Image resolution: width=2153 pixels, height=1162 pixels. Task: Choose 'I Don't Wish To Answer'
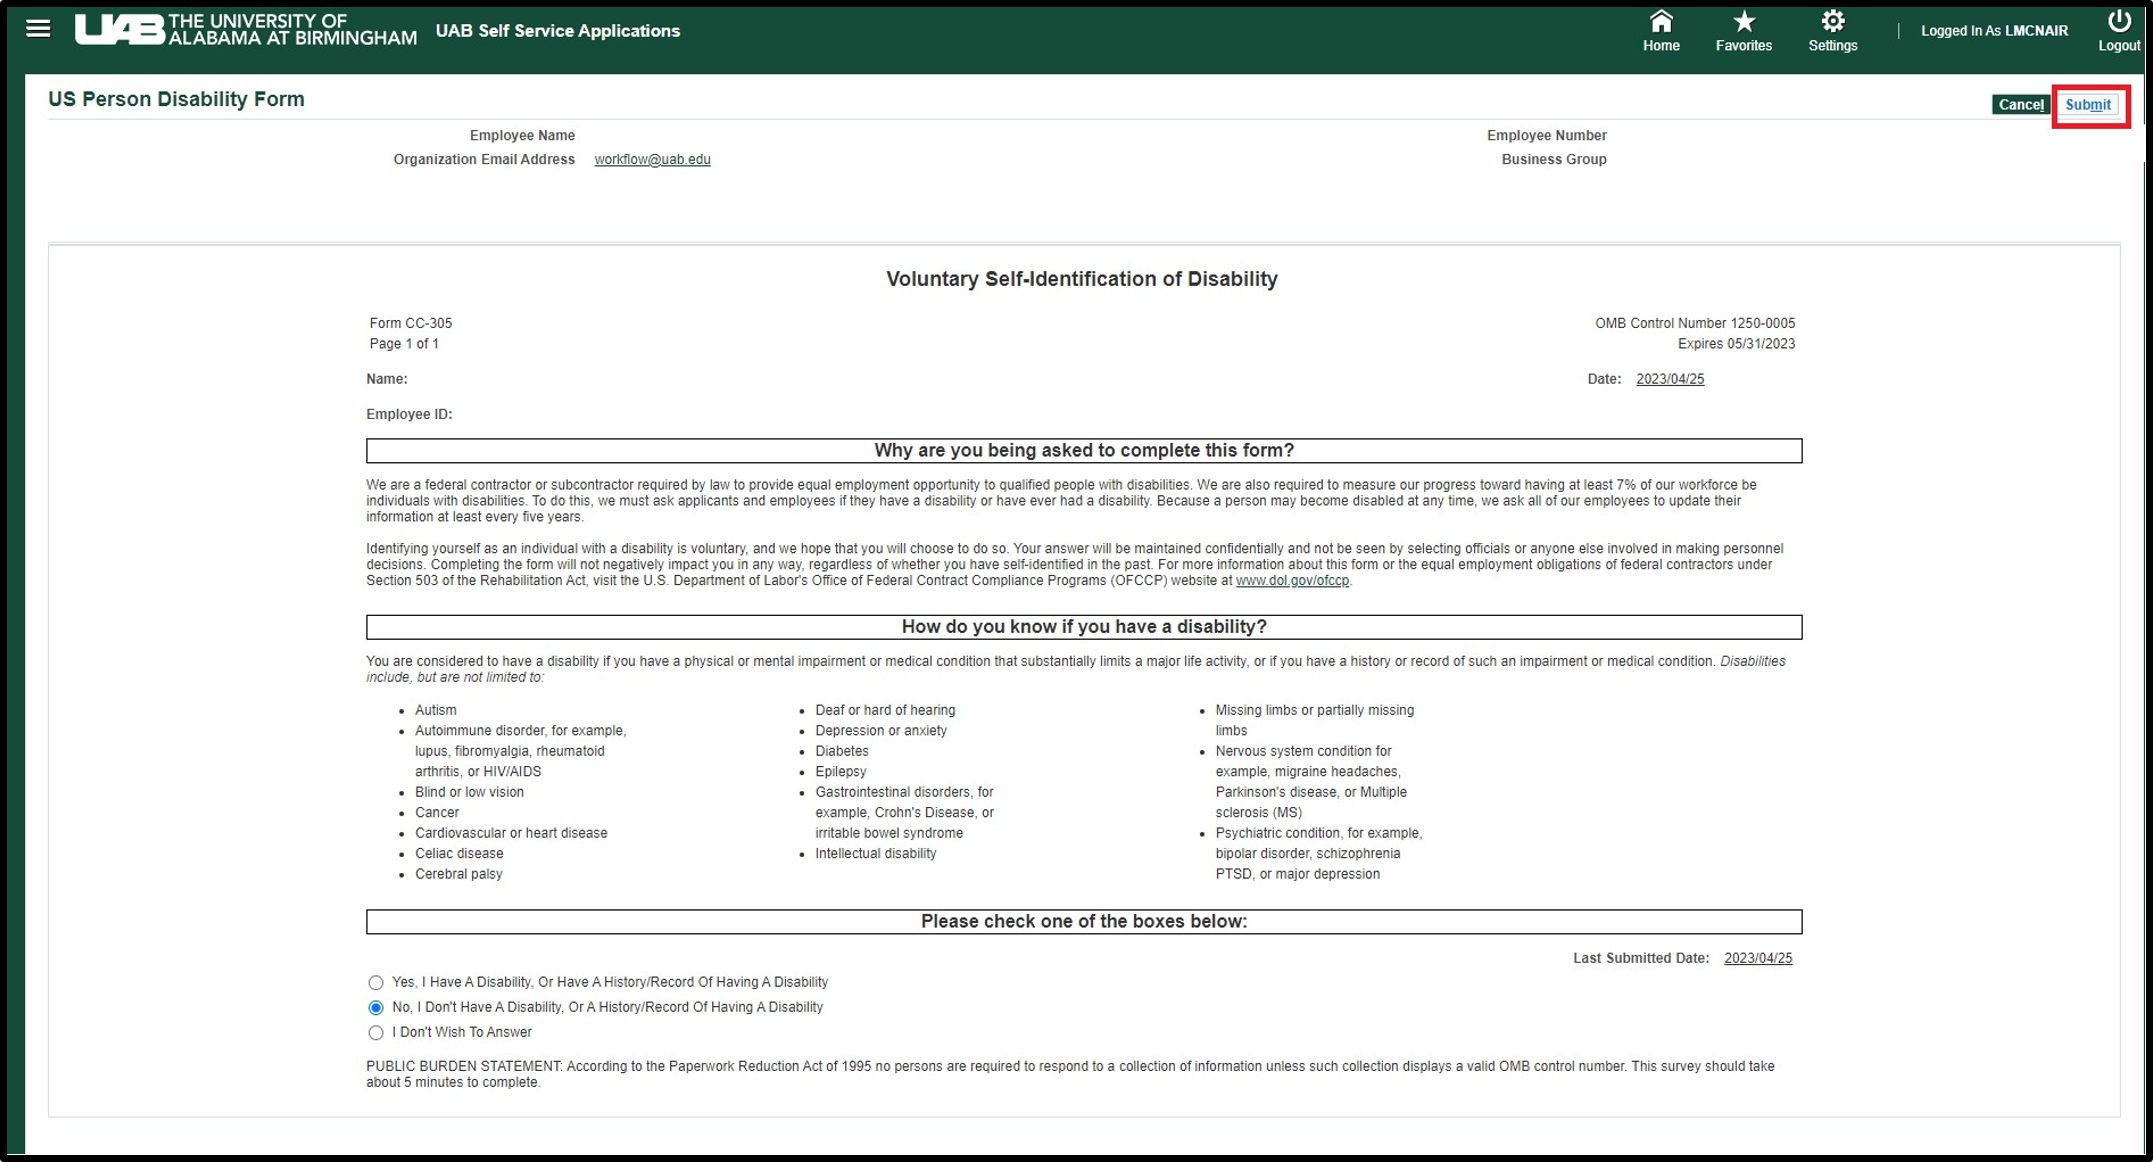[x=376, y=1033]
